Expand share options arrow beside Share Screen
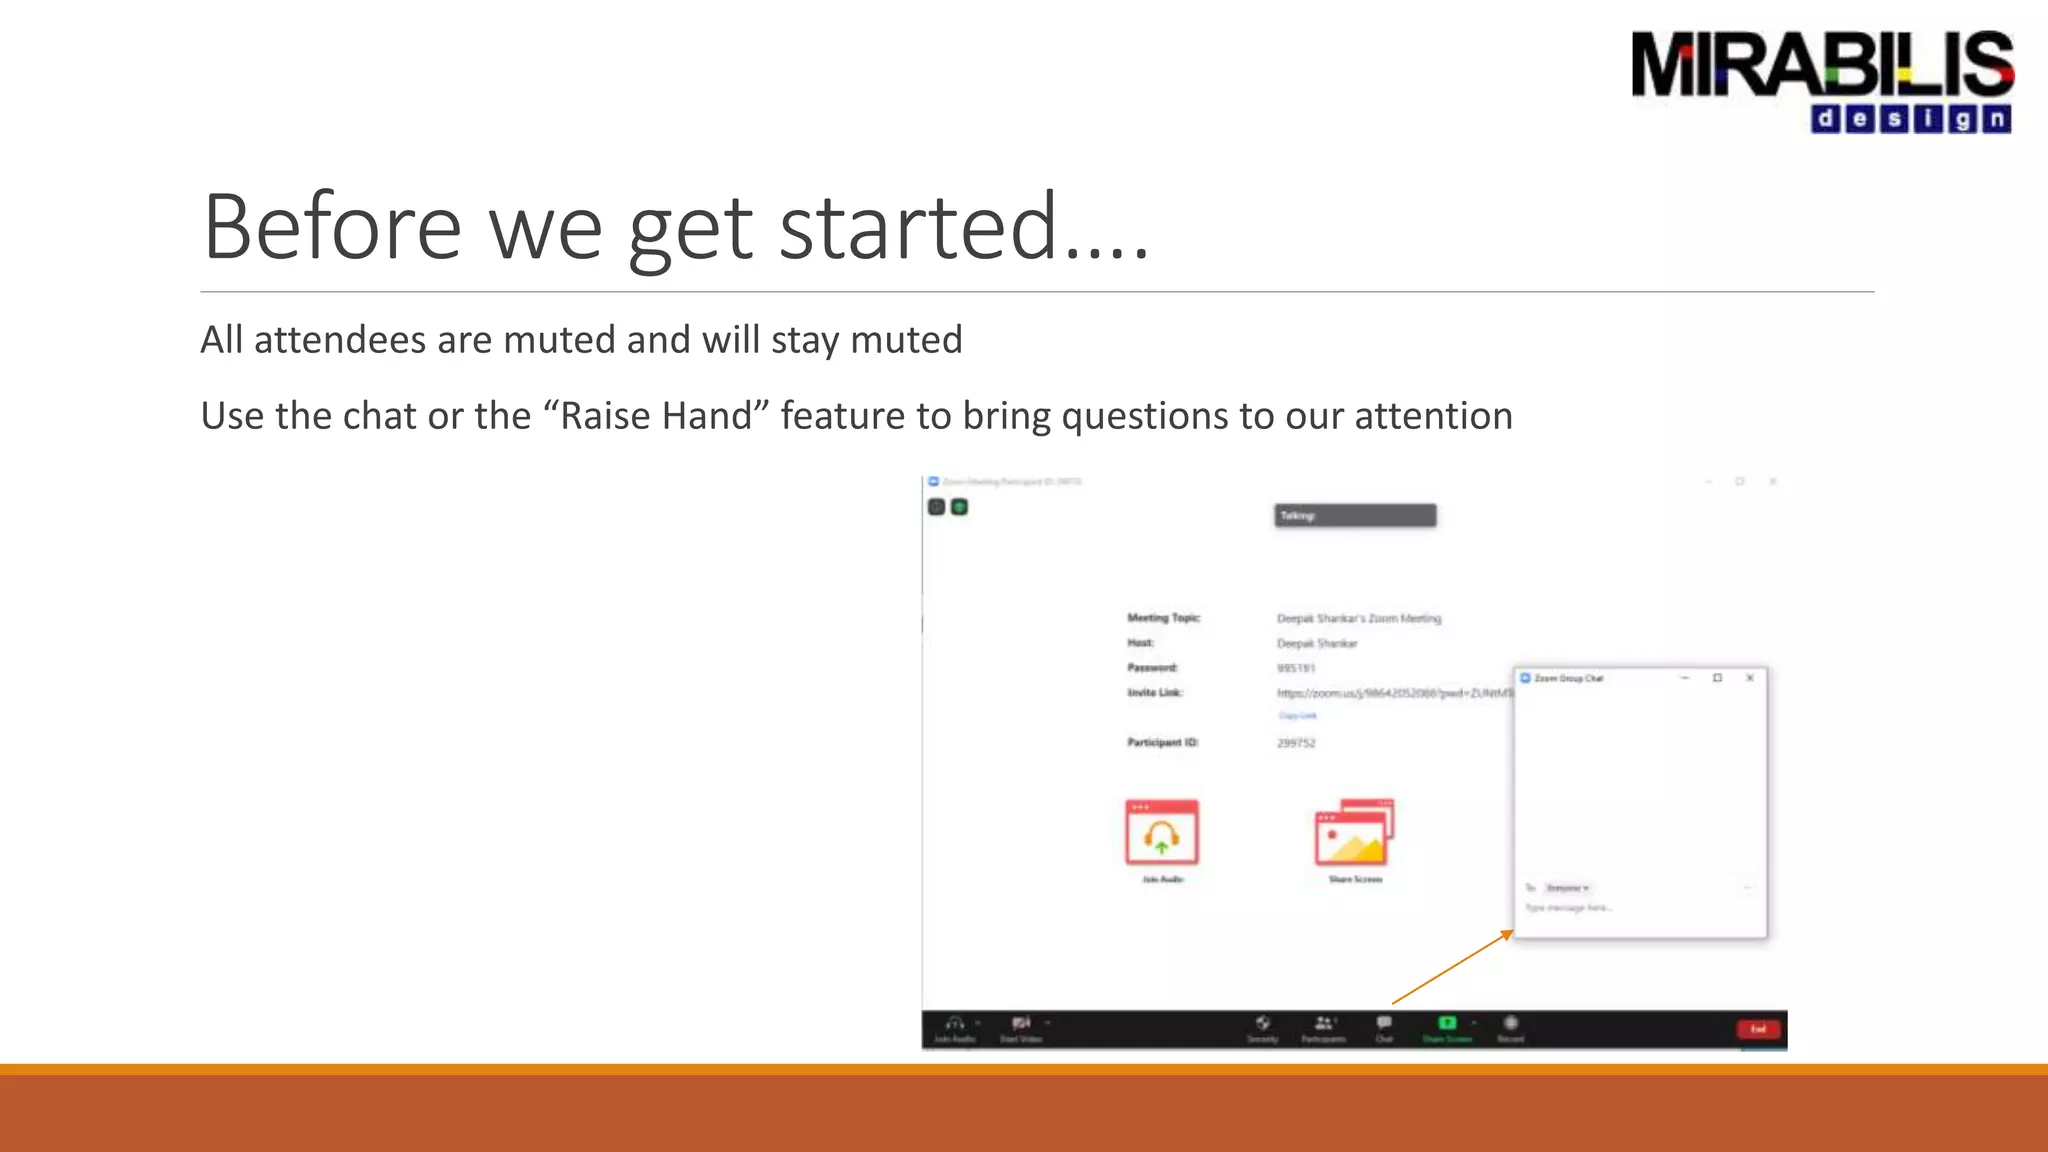This screenshot has height=1152, width=2048. pyautogui.click(x=1474, y=1023)
